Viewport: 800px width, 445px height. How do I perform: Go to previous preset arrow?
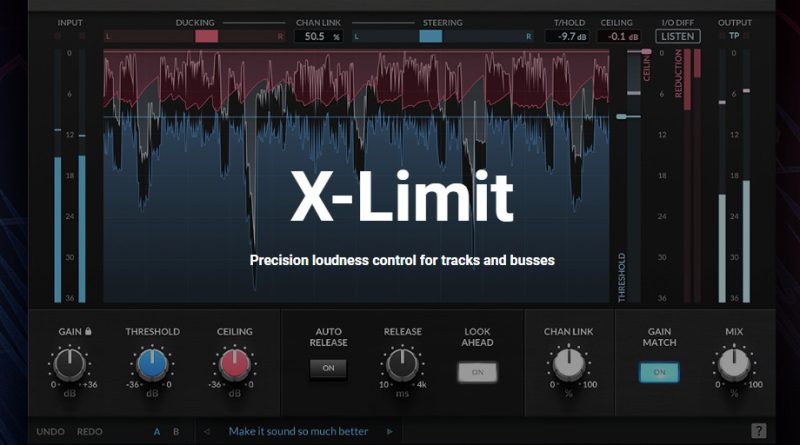point(207,432)
